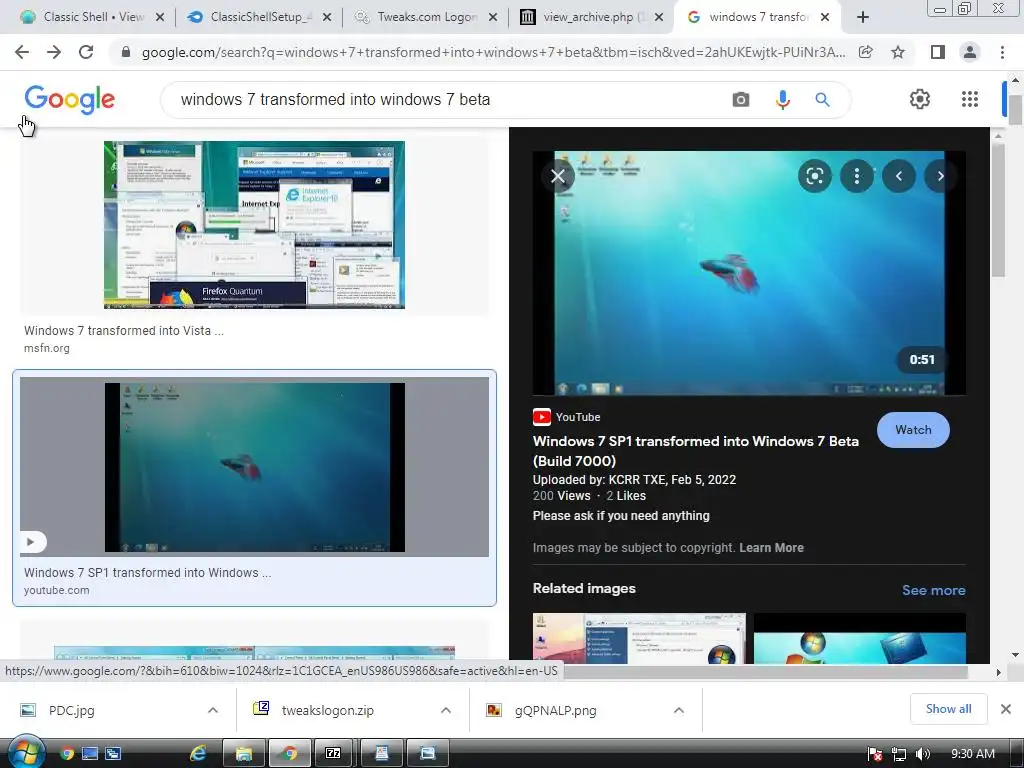Click the taskbar clock showing 9:30 AM
1024x768 pixels.
coord(972,754)
